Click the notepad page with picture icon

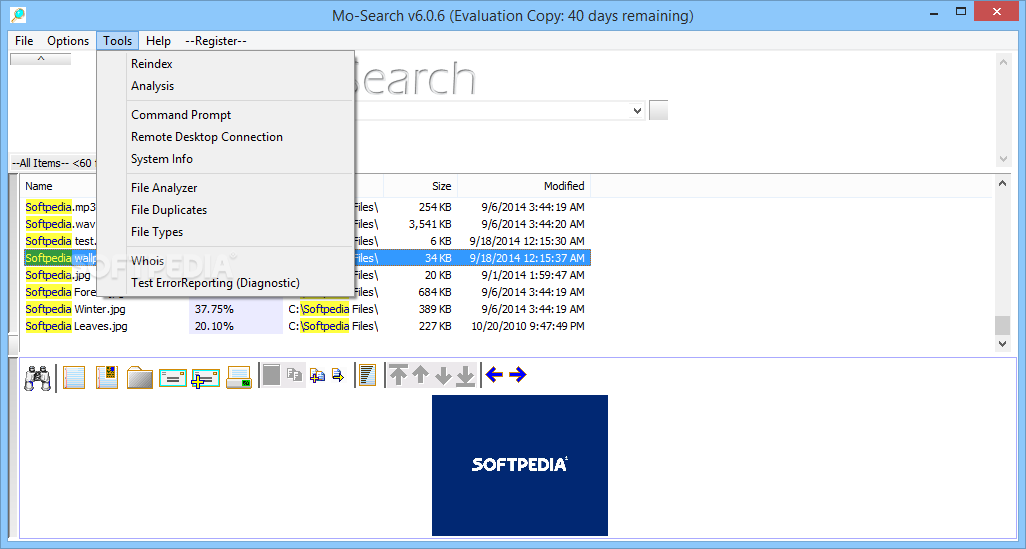[x=107, y=377]
